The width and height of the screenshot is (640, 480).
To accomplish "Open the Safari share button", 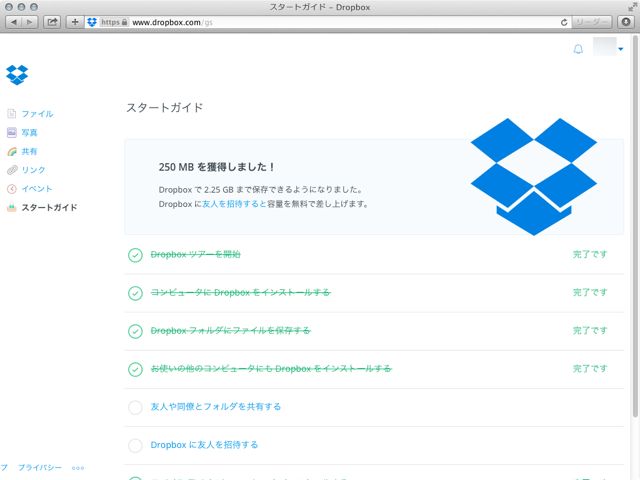I will click(52, 22).
